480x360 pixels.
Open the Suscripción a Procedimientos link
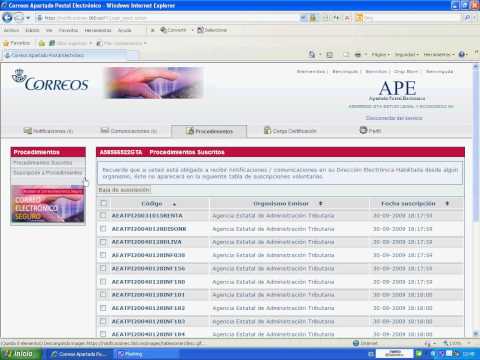coord(47,173)
